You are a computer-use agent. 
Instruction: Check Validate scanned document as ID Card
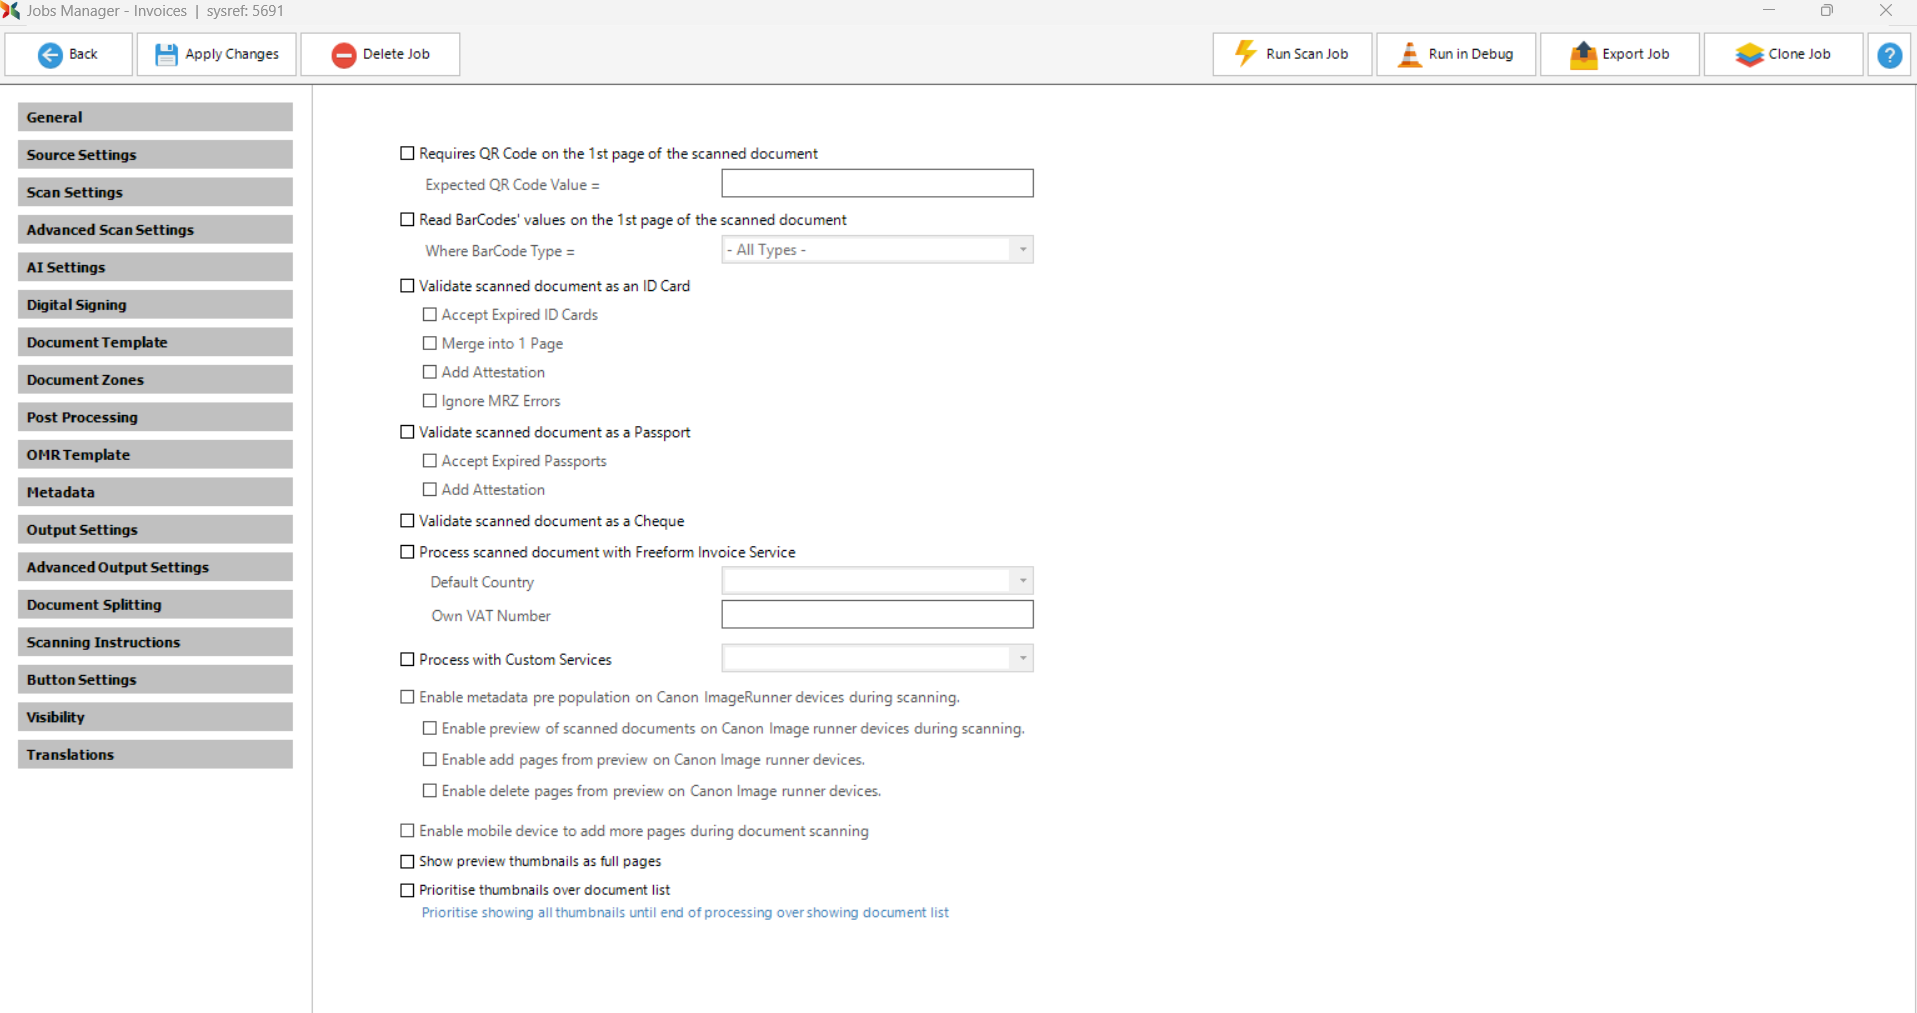point(407,286)
